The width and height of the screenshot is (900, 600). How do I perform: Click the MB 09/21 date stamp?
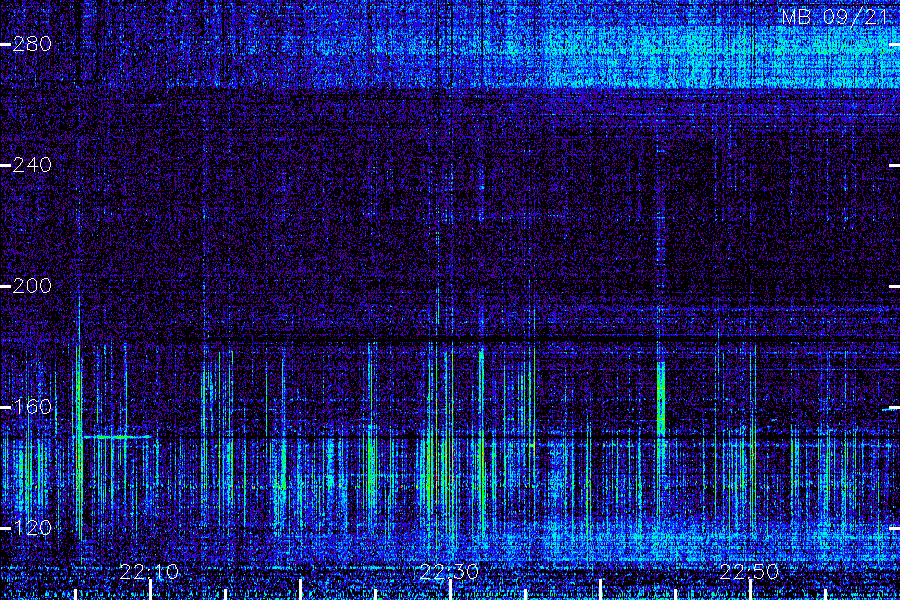835,17
